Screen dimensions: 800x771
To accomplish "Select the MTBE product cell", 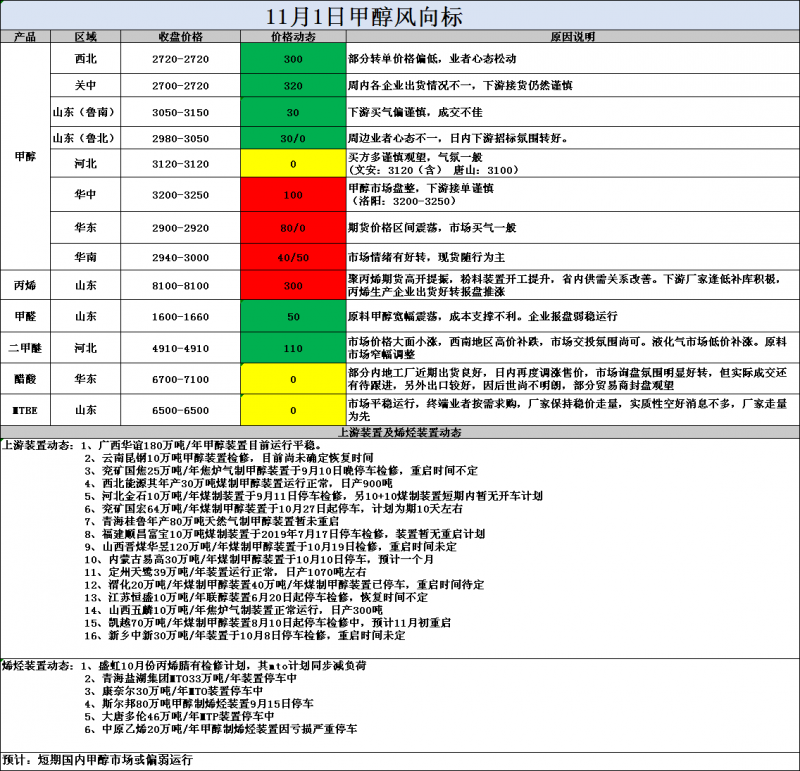I will point(25,410).
